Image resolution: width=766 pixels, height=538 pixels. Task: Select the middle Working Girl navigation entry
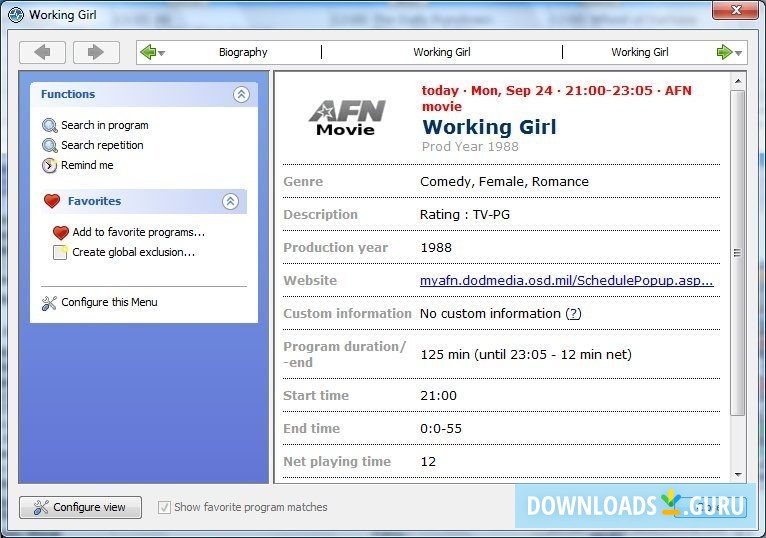click(442, 52)
